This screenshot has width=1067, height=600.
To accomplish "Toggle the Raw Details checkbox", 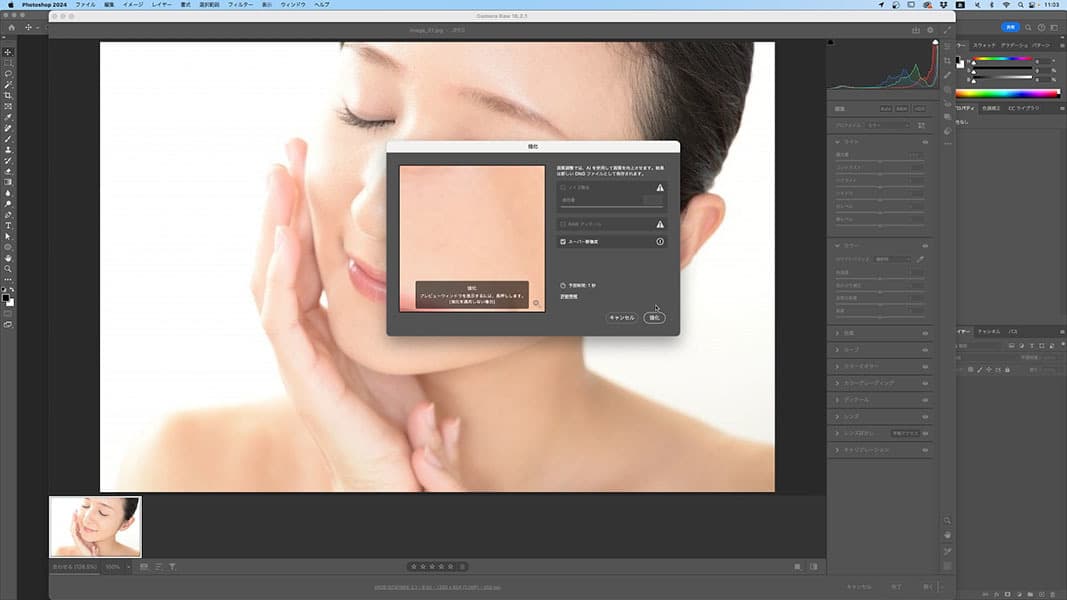I will [563, 224].
